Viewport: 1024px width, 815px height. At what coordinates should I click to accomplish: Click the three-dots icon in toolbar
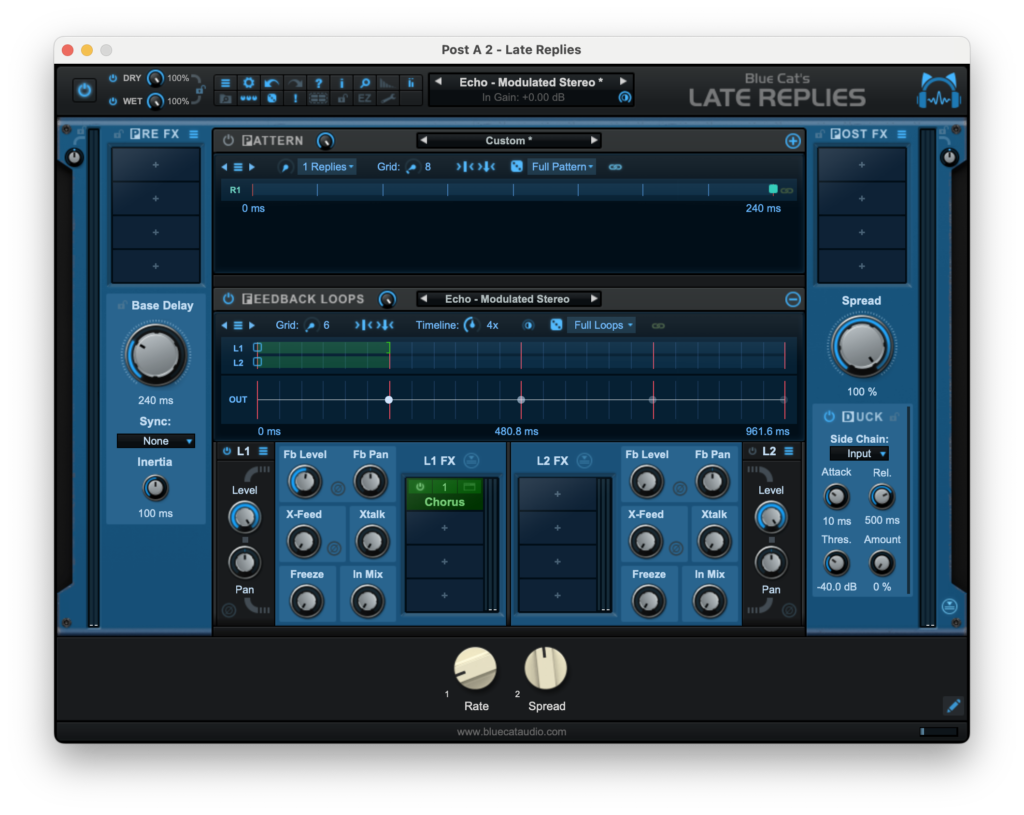tap(248, 99)
